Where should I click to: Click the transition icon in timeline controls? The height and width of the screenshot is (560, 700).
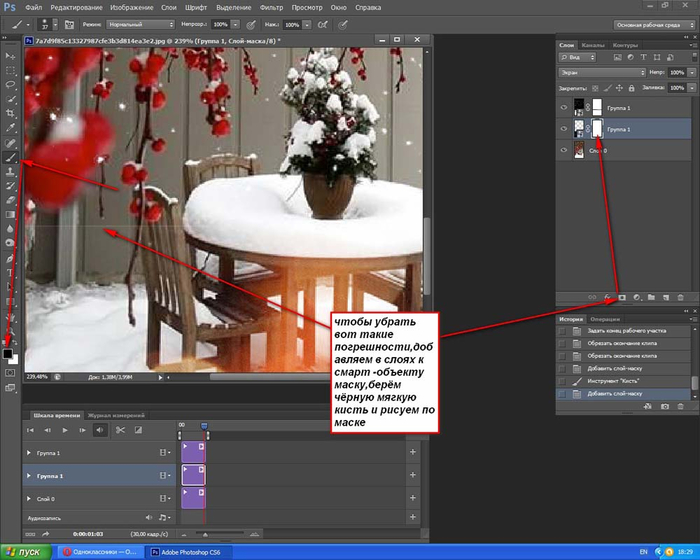(x=138, y=430)
